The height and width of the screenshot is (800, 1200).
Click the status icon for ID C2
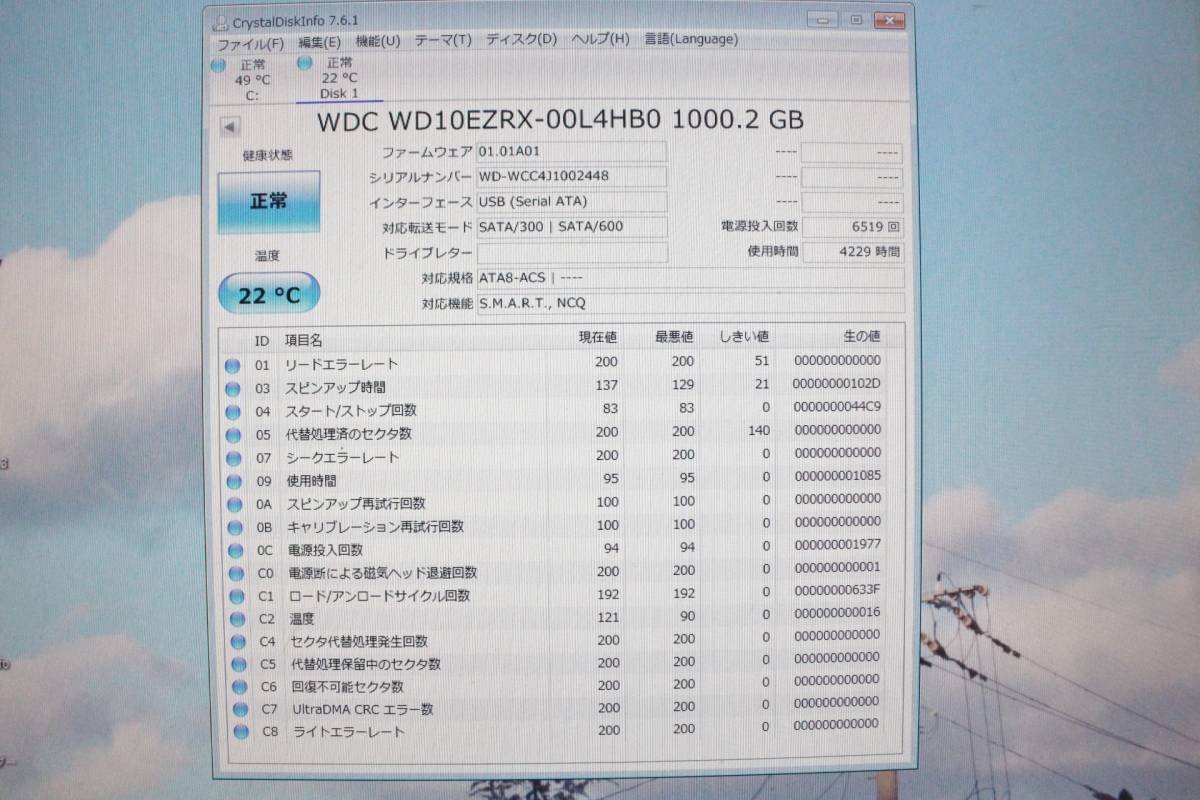(236, 620)
